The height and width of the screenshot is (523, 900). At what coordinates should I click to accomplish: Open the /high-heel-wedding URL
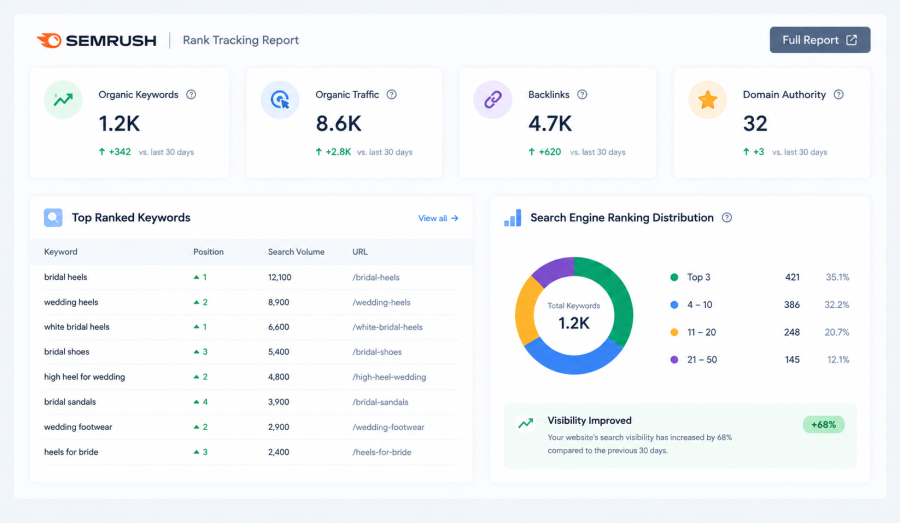[x=389, y=377]
